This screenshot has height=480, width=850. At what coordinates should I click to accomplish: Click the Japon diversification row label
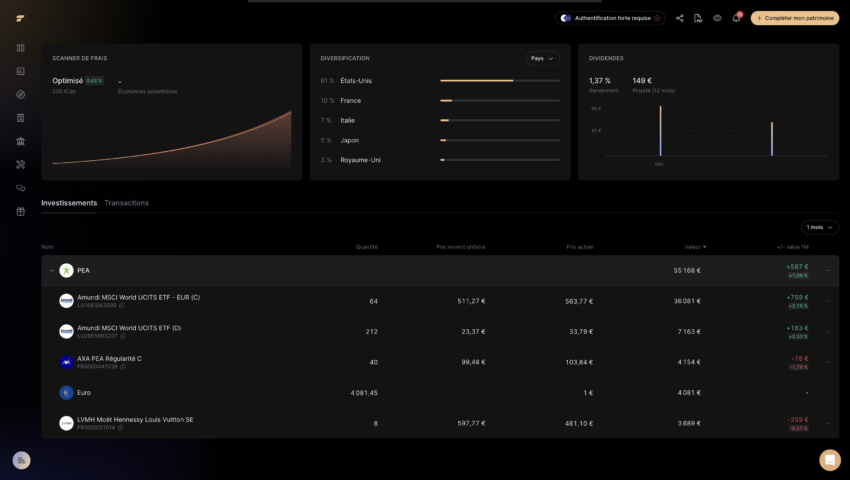click(350, 140)
